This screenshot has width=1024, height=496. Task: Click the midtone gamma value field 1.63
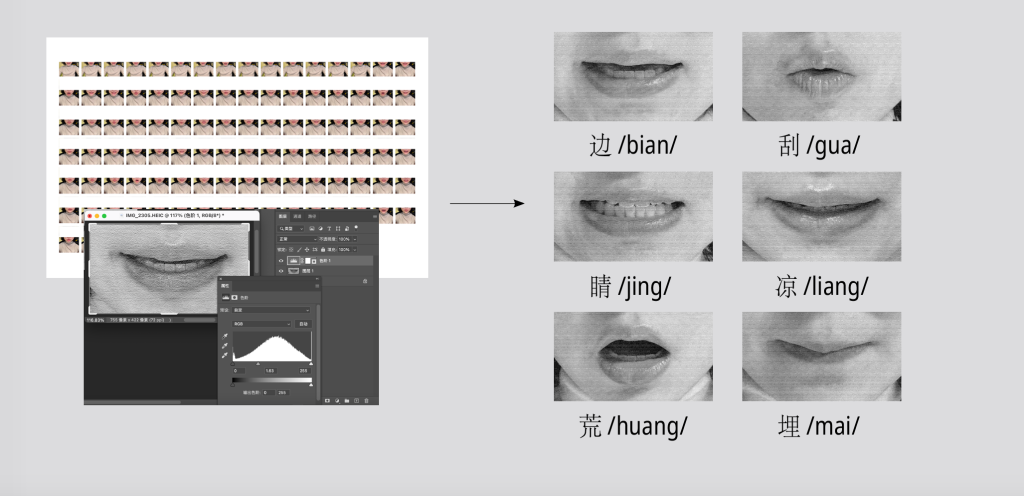click(269, 371)
